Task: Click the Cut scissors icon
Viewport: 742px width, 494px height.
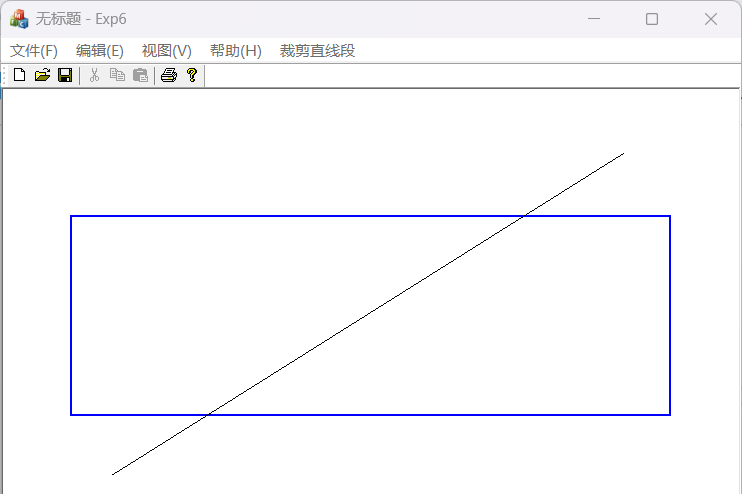Action: pyautogui.click(x=95, y=75)
